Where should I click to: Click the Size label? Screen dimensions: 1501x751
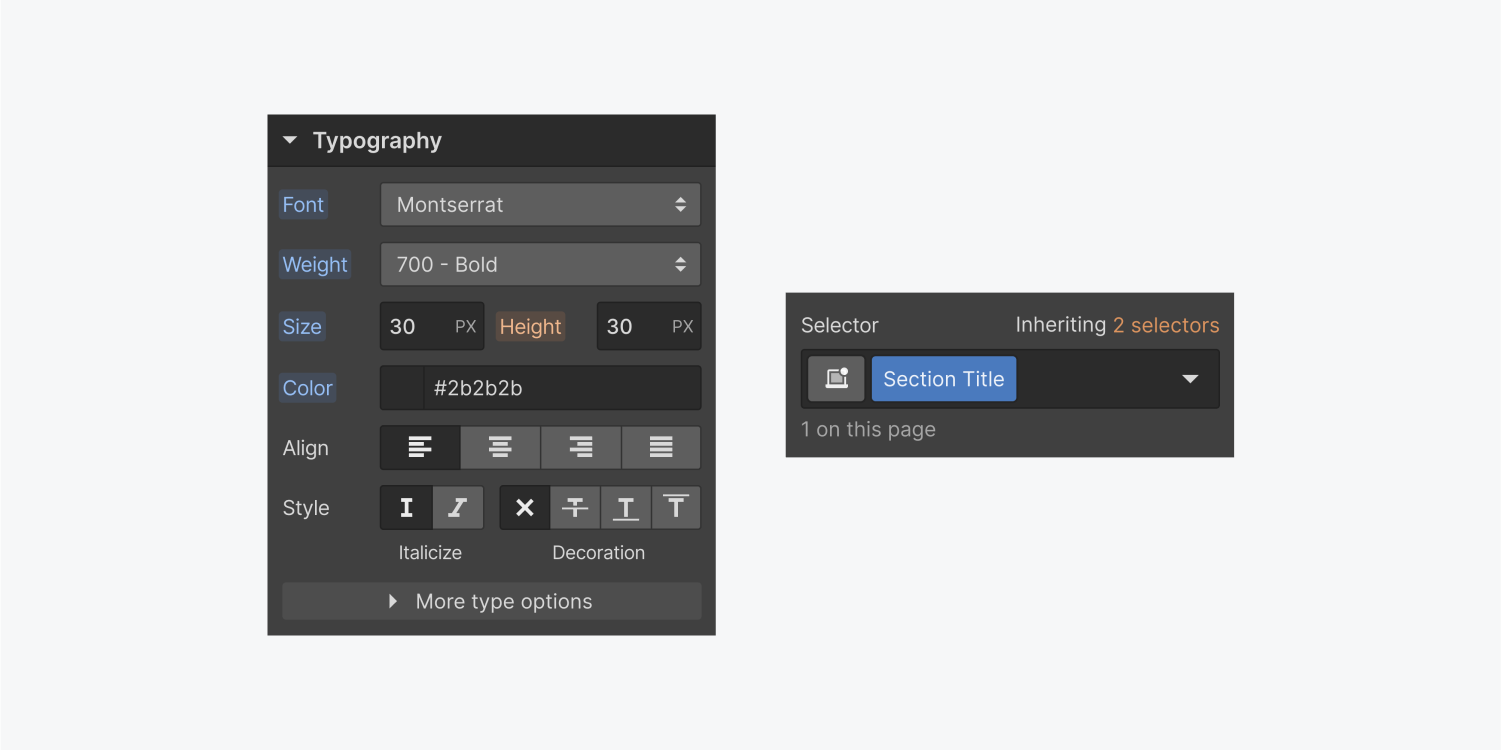point(302,327)
